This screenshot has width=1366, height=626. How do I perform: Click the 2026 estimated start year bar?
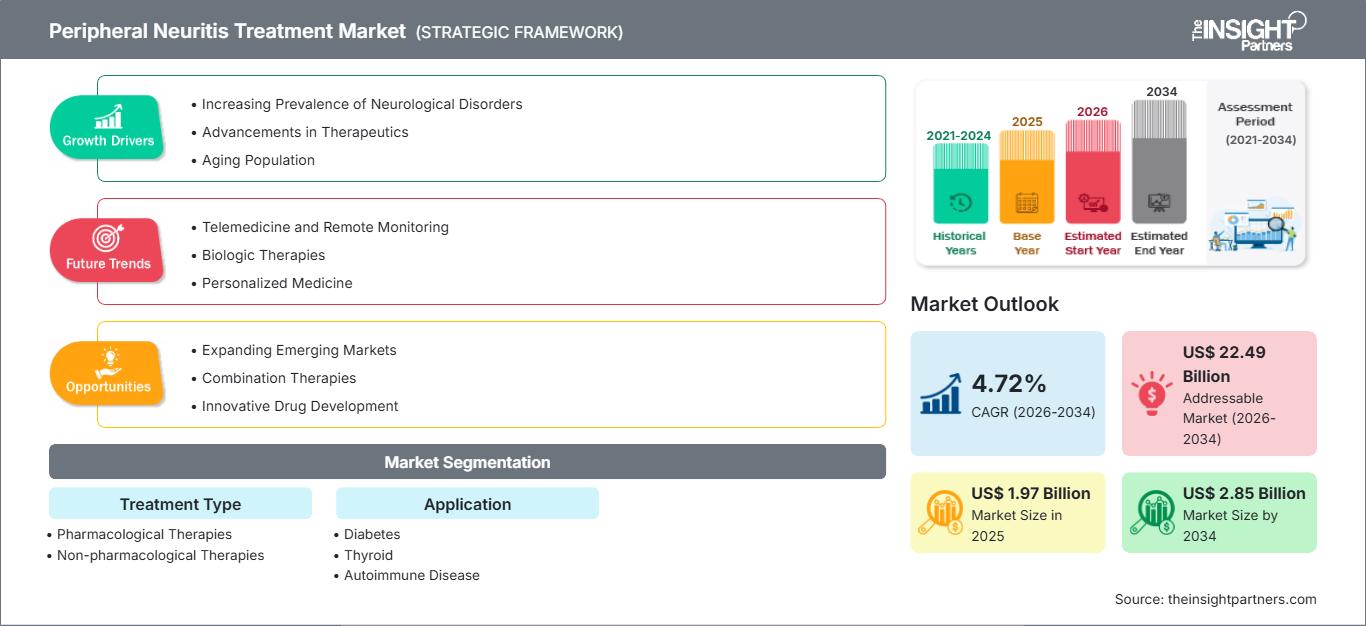click(1092, 172)
